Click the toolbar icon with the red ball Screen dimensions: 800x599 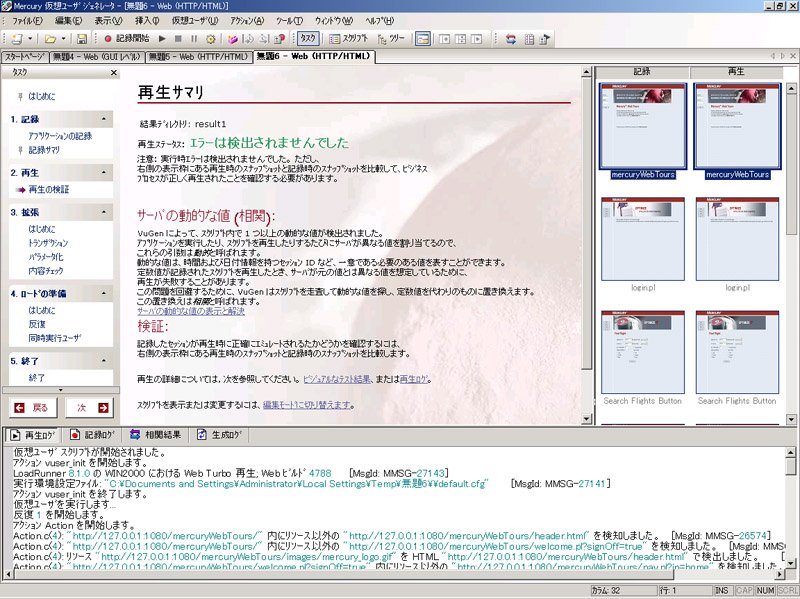[279, 39]
